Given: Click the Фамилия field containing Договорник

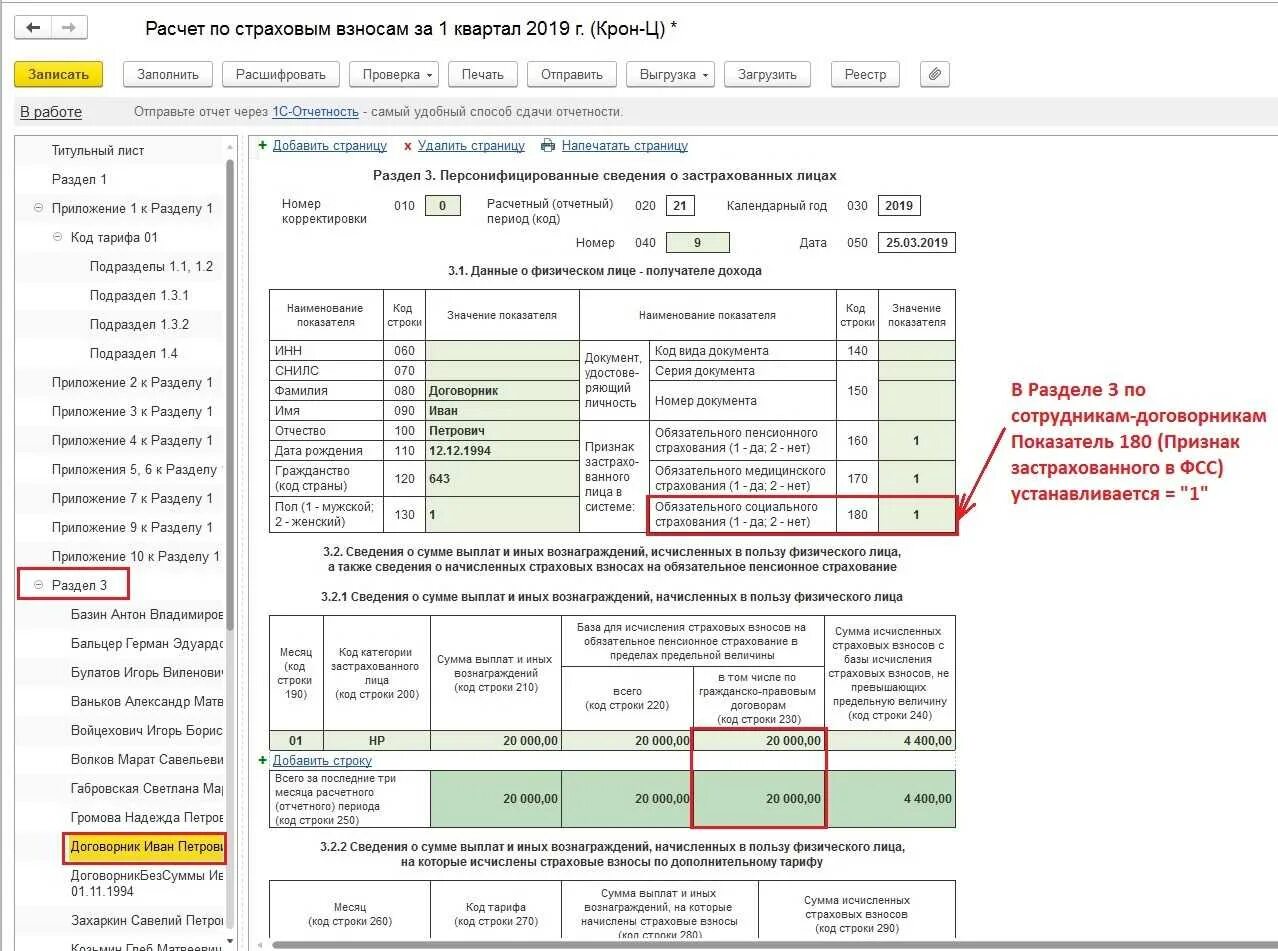Looking at the screenshot, I should pos(502,391).
